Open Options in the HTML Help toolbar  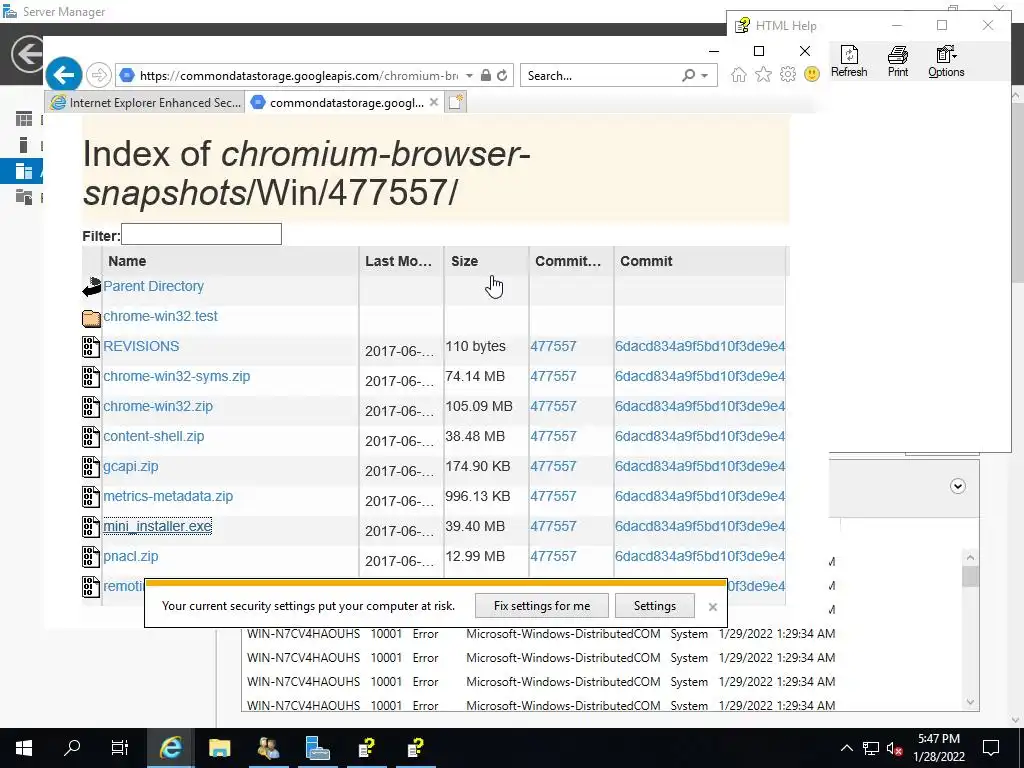946,61
